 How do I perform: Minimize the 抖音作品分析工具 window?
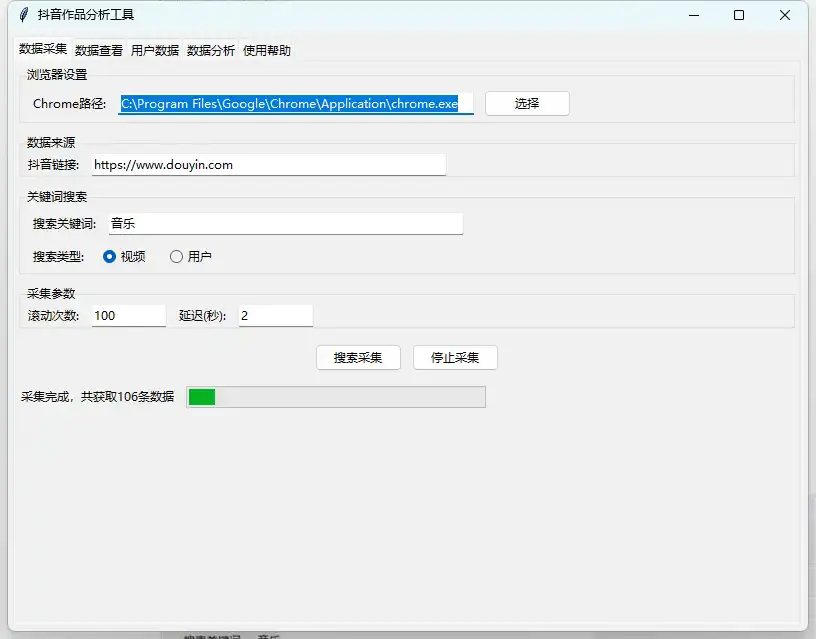tap(692, 16)
